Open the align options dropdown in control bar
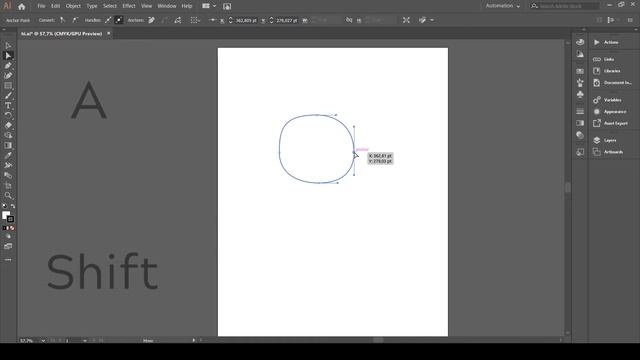Viewport: 640px width, 360px height. [x=195, y=20]
